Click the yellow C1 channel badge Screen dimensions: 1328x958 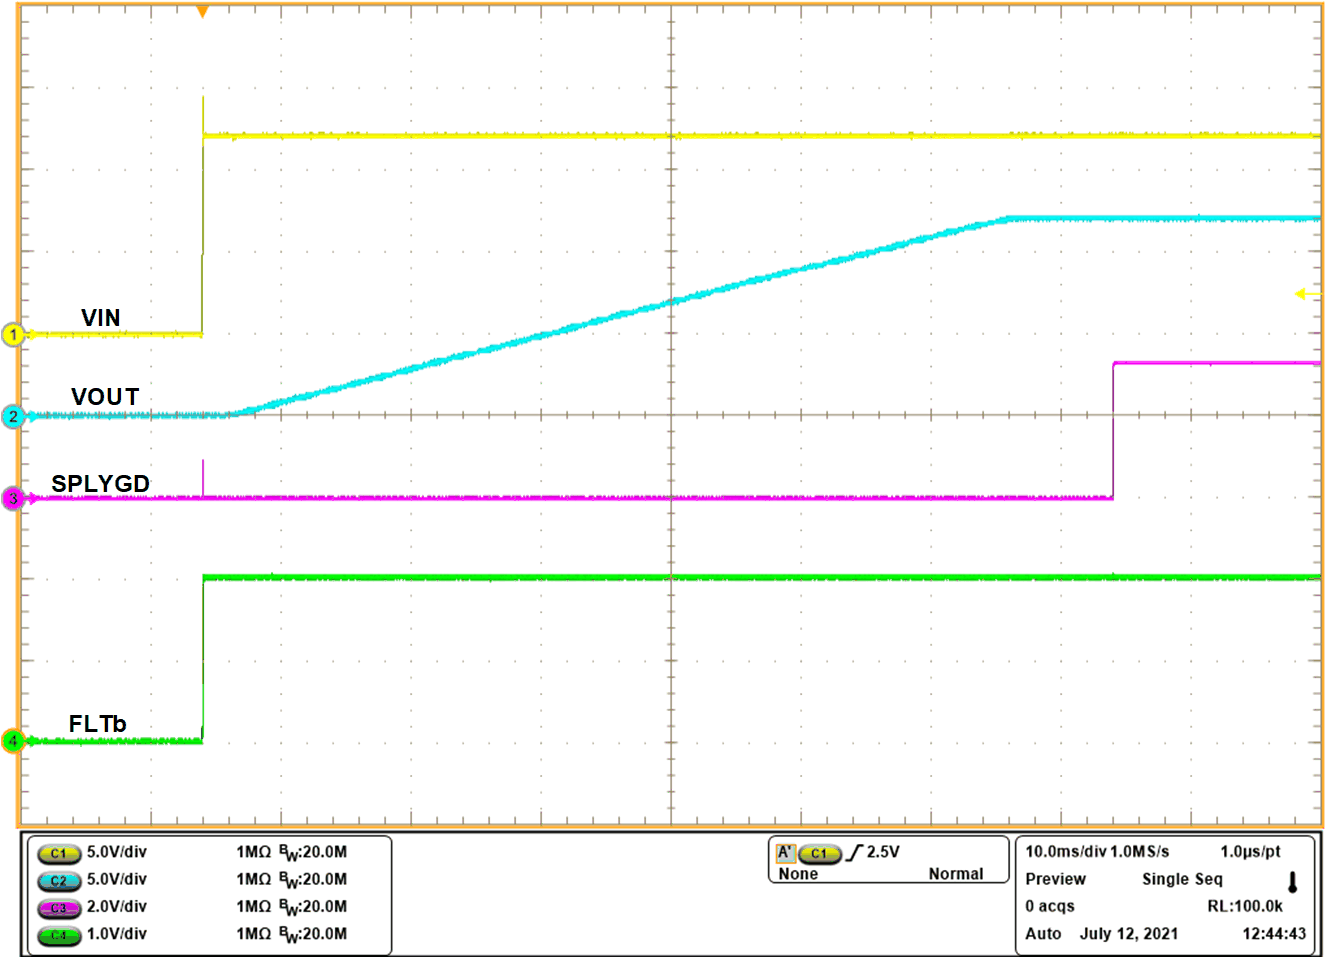coord(59,853)
